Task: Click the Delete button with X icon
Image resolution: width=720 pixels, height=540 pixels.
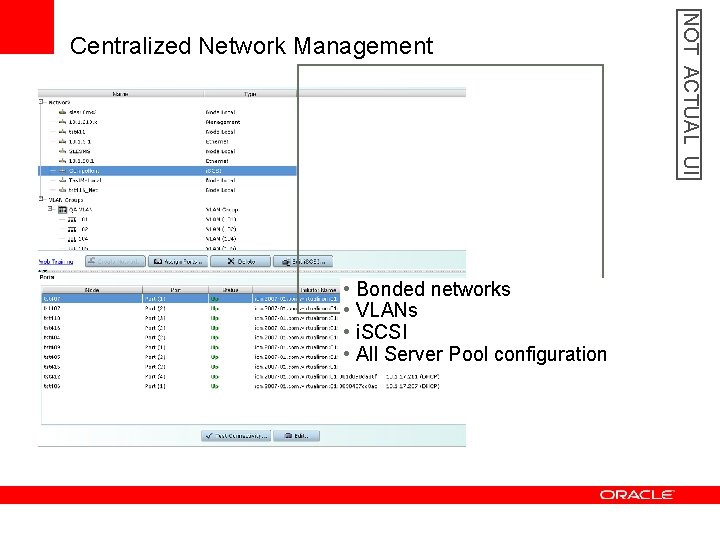Action: tap(241, 261)
